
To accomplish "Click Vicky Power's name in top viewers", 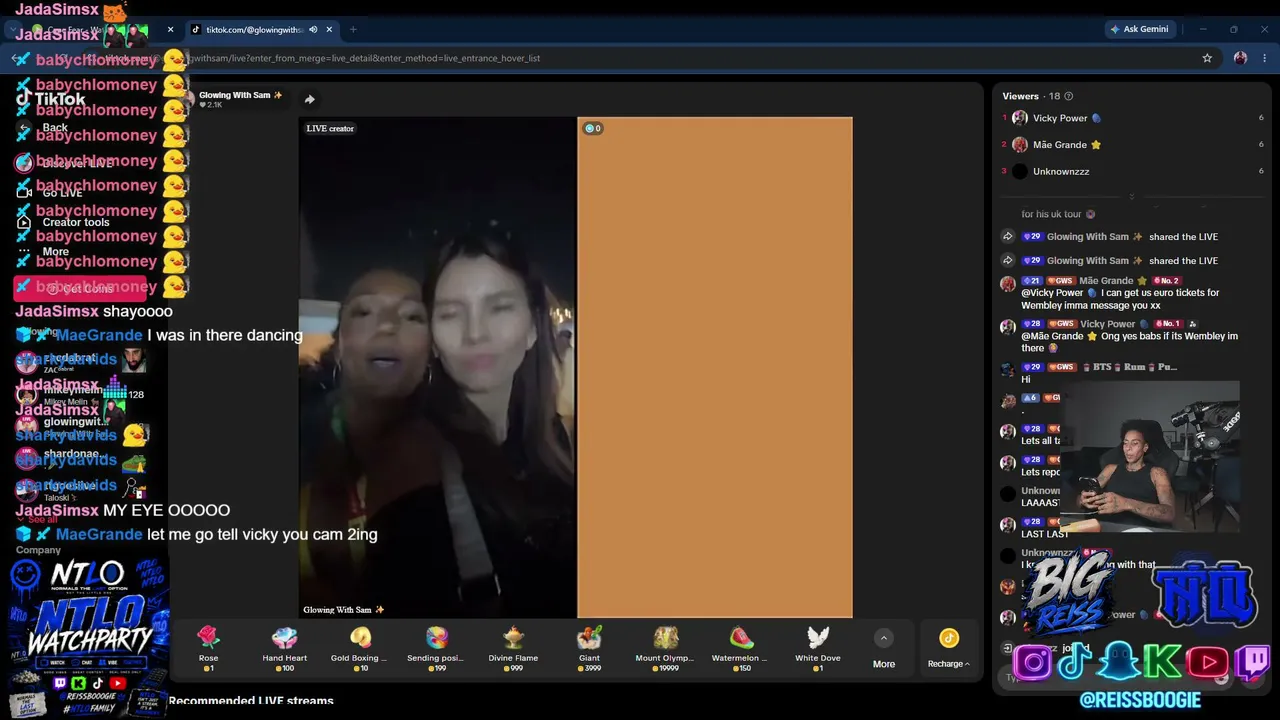I will point(1060,118).
